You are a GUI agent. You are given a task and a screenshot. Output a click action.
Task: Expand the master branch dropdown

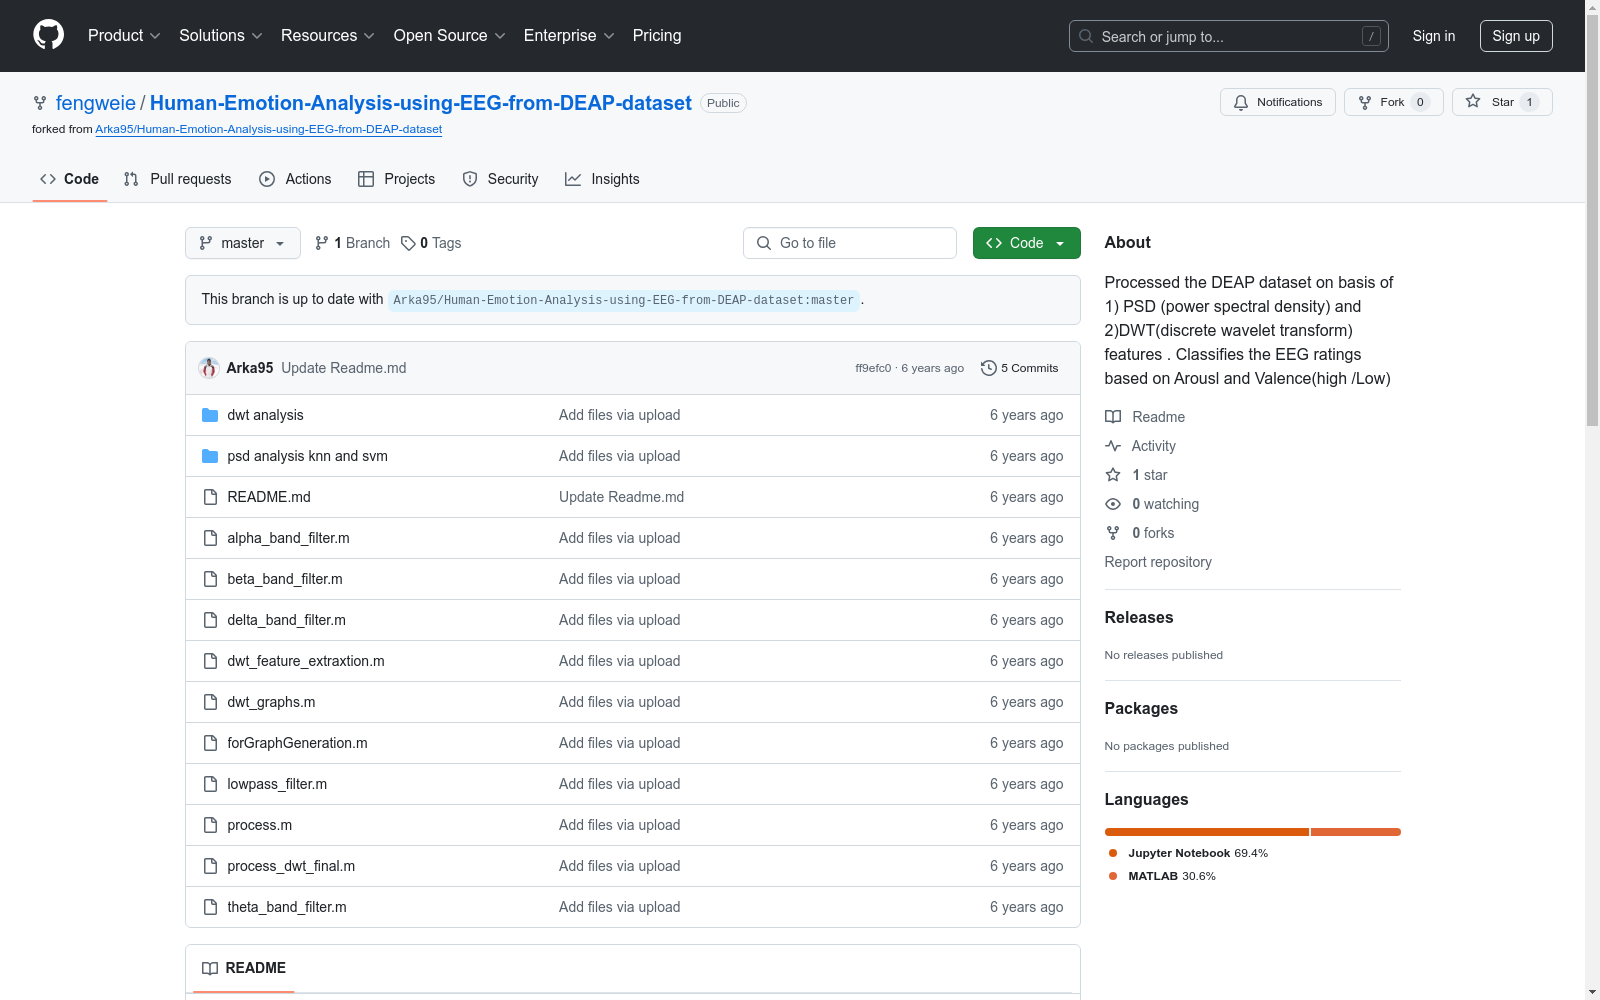pyautogui.click(x=242, y=243)
